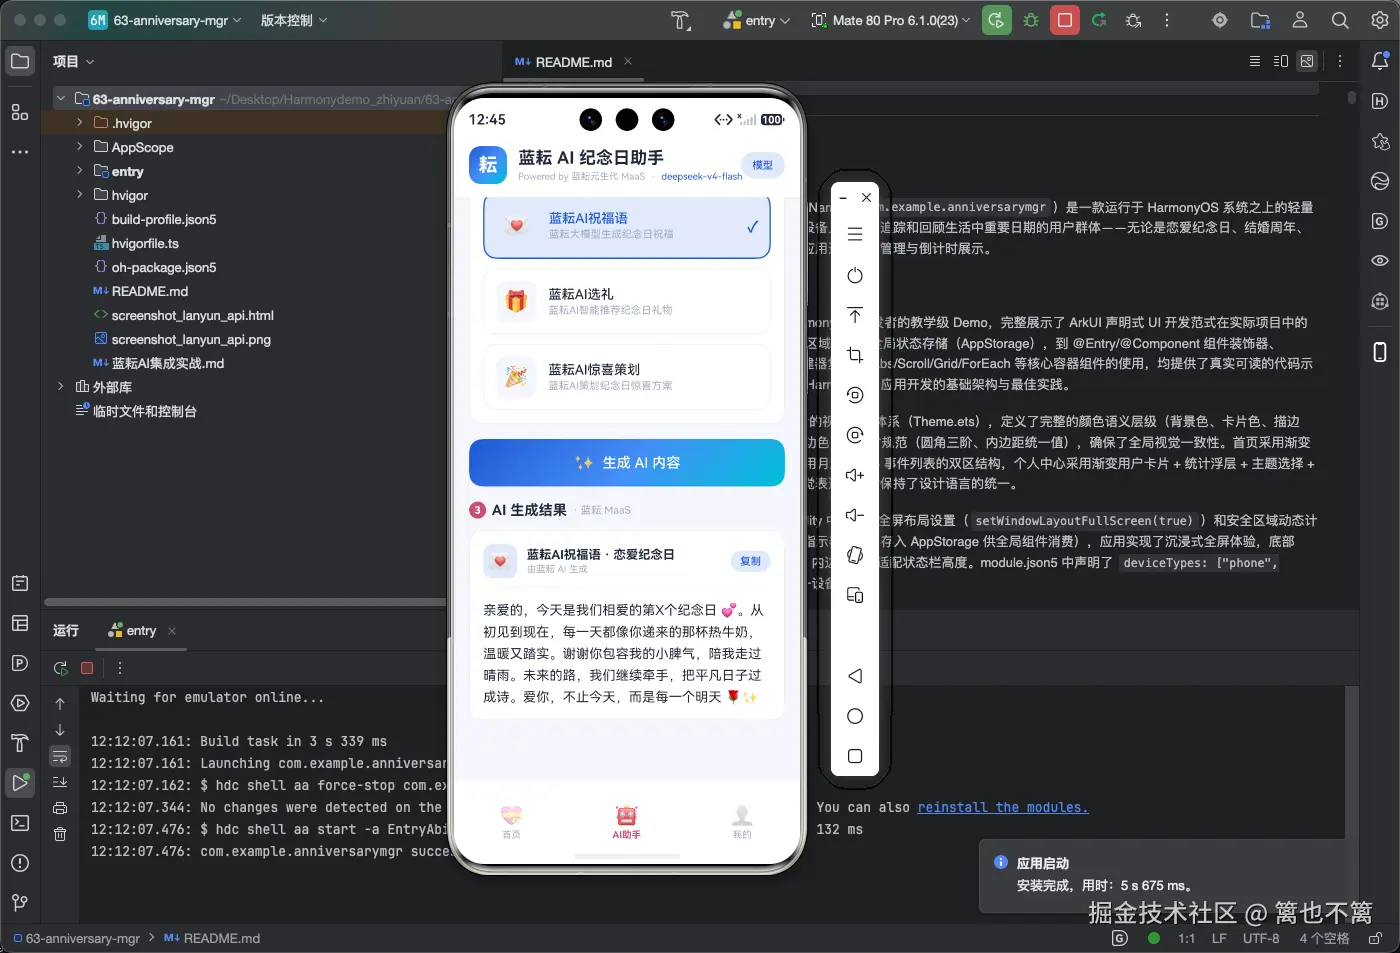The image size is (1400, 953).
Task: Open the Previewer eye icon in the right sidebar
Action: click(1380, 261)
